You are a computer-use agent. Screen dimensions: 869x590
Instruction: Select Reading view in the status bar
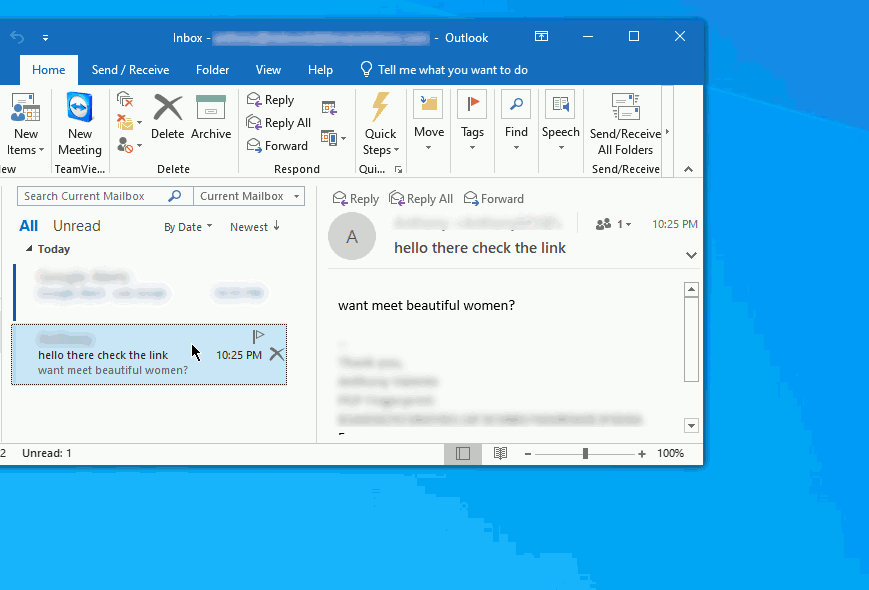click(500, 453)
